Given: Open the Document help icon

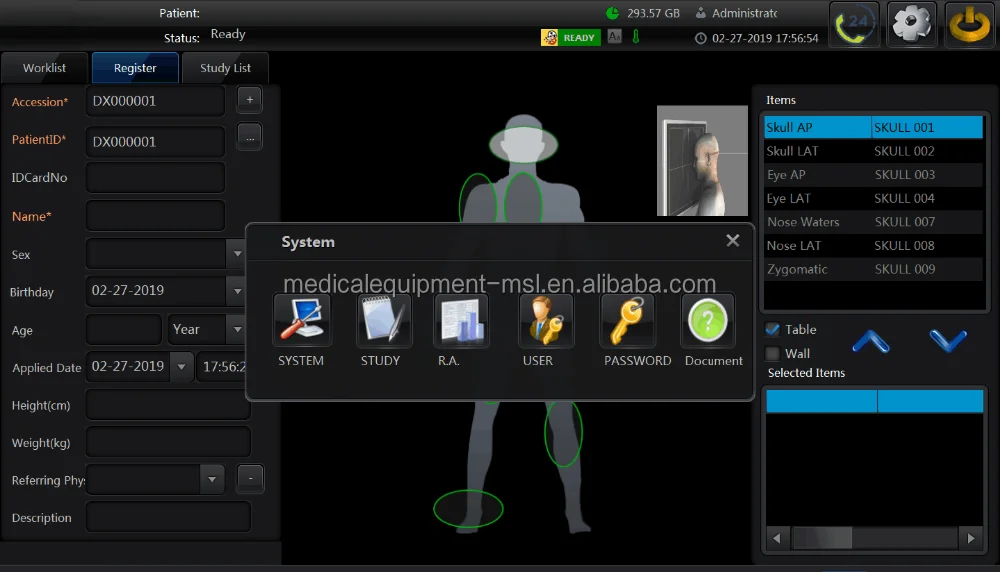Looking at the screenshot, I should [708, 321].
